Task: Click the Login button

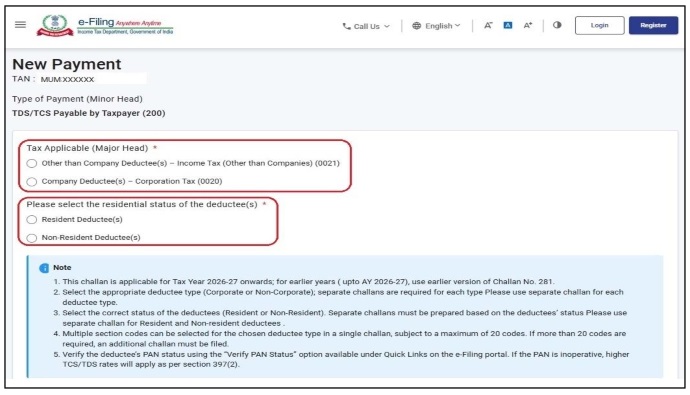Action: 599,26
